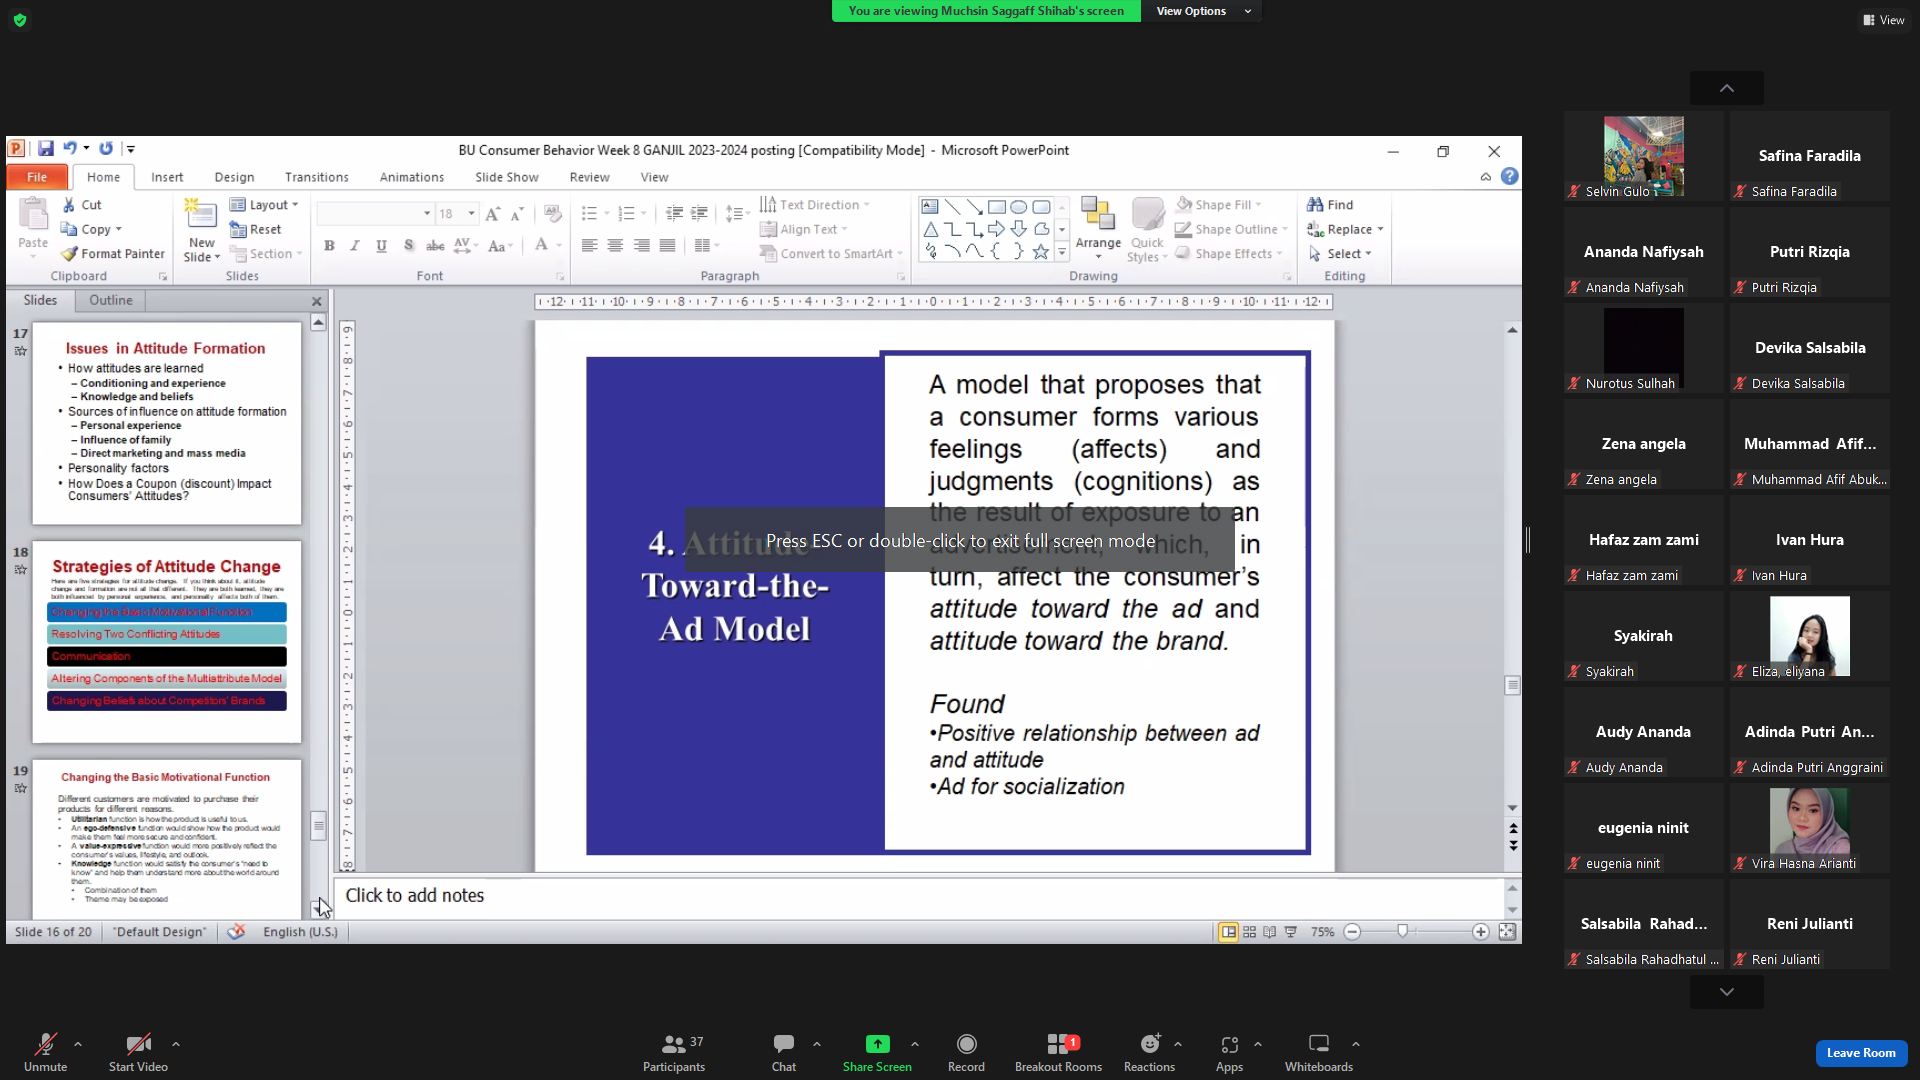Open the Animations ribbon tab
Viewport: 1920px width, 1080px height.
pos(411,177)
